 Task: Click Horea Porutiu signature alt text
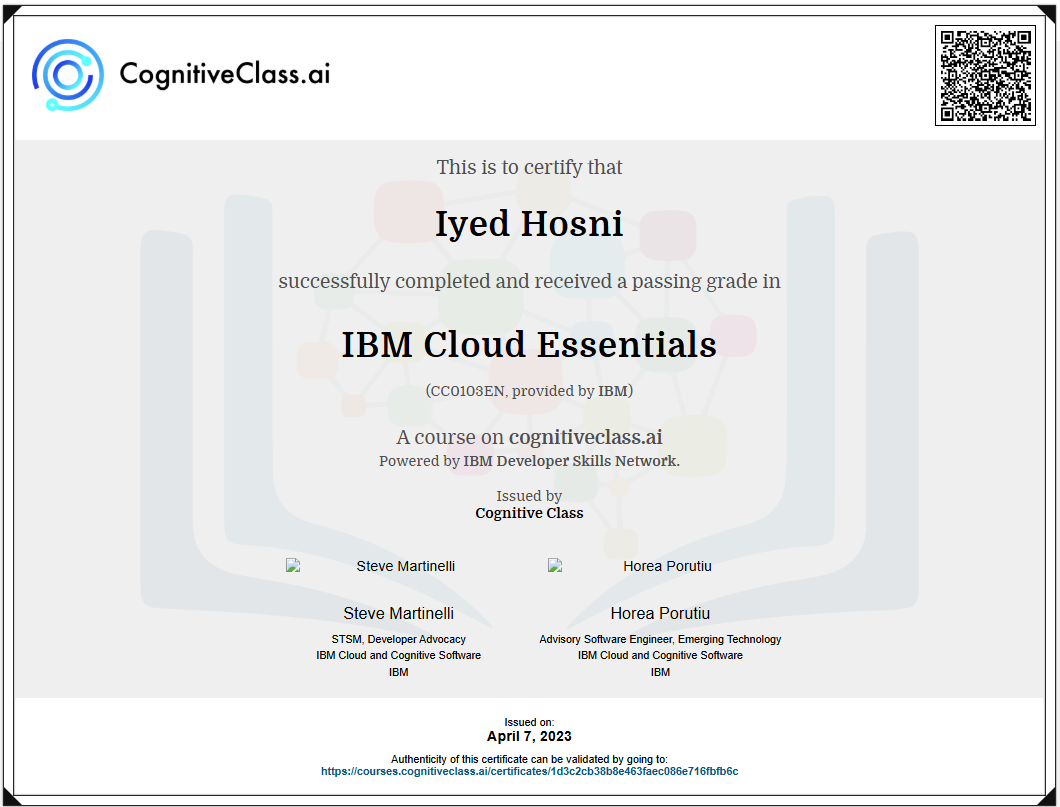(x=667, y=566)
